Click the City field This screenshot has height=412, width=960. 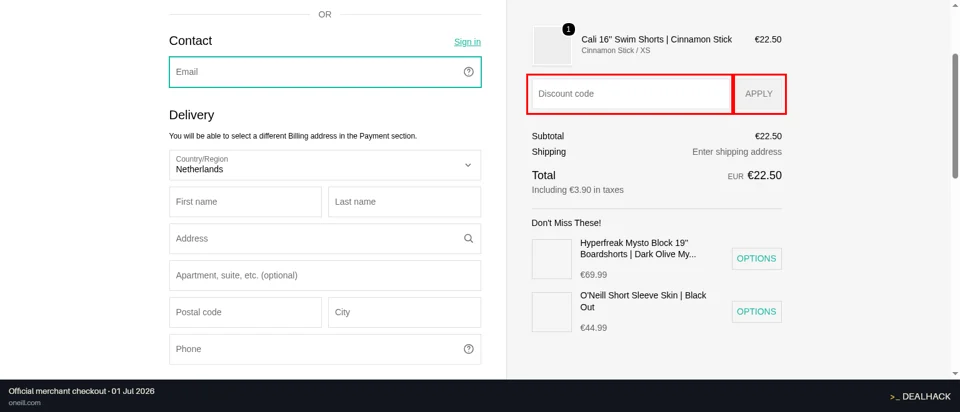point(405,312)
